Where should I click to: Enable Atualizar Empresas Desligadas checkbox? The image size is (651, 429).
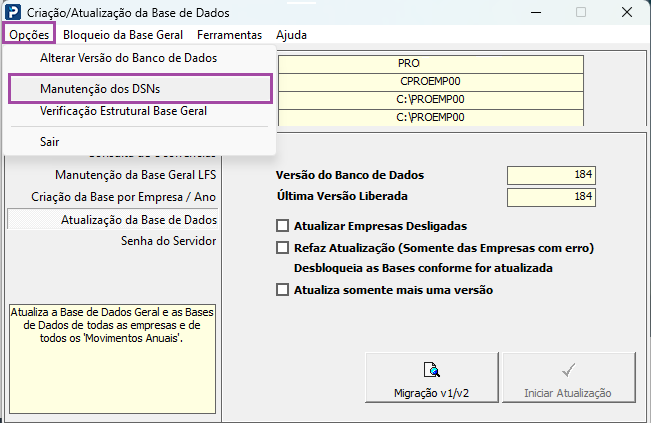click(x=282, y=226)
